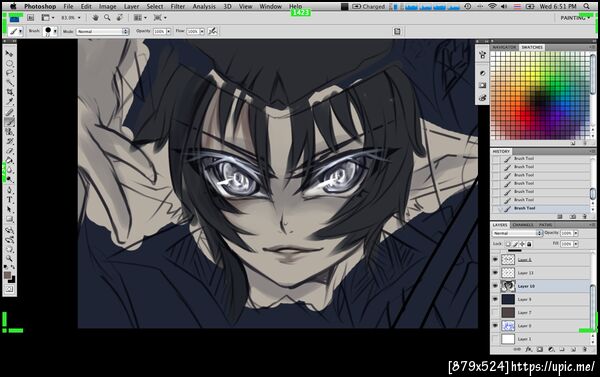Select the Eyedropper tool

pos(9,102)
